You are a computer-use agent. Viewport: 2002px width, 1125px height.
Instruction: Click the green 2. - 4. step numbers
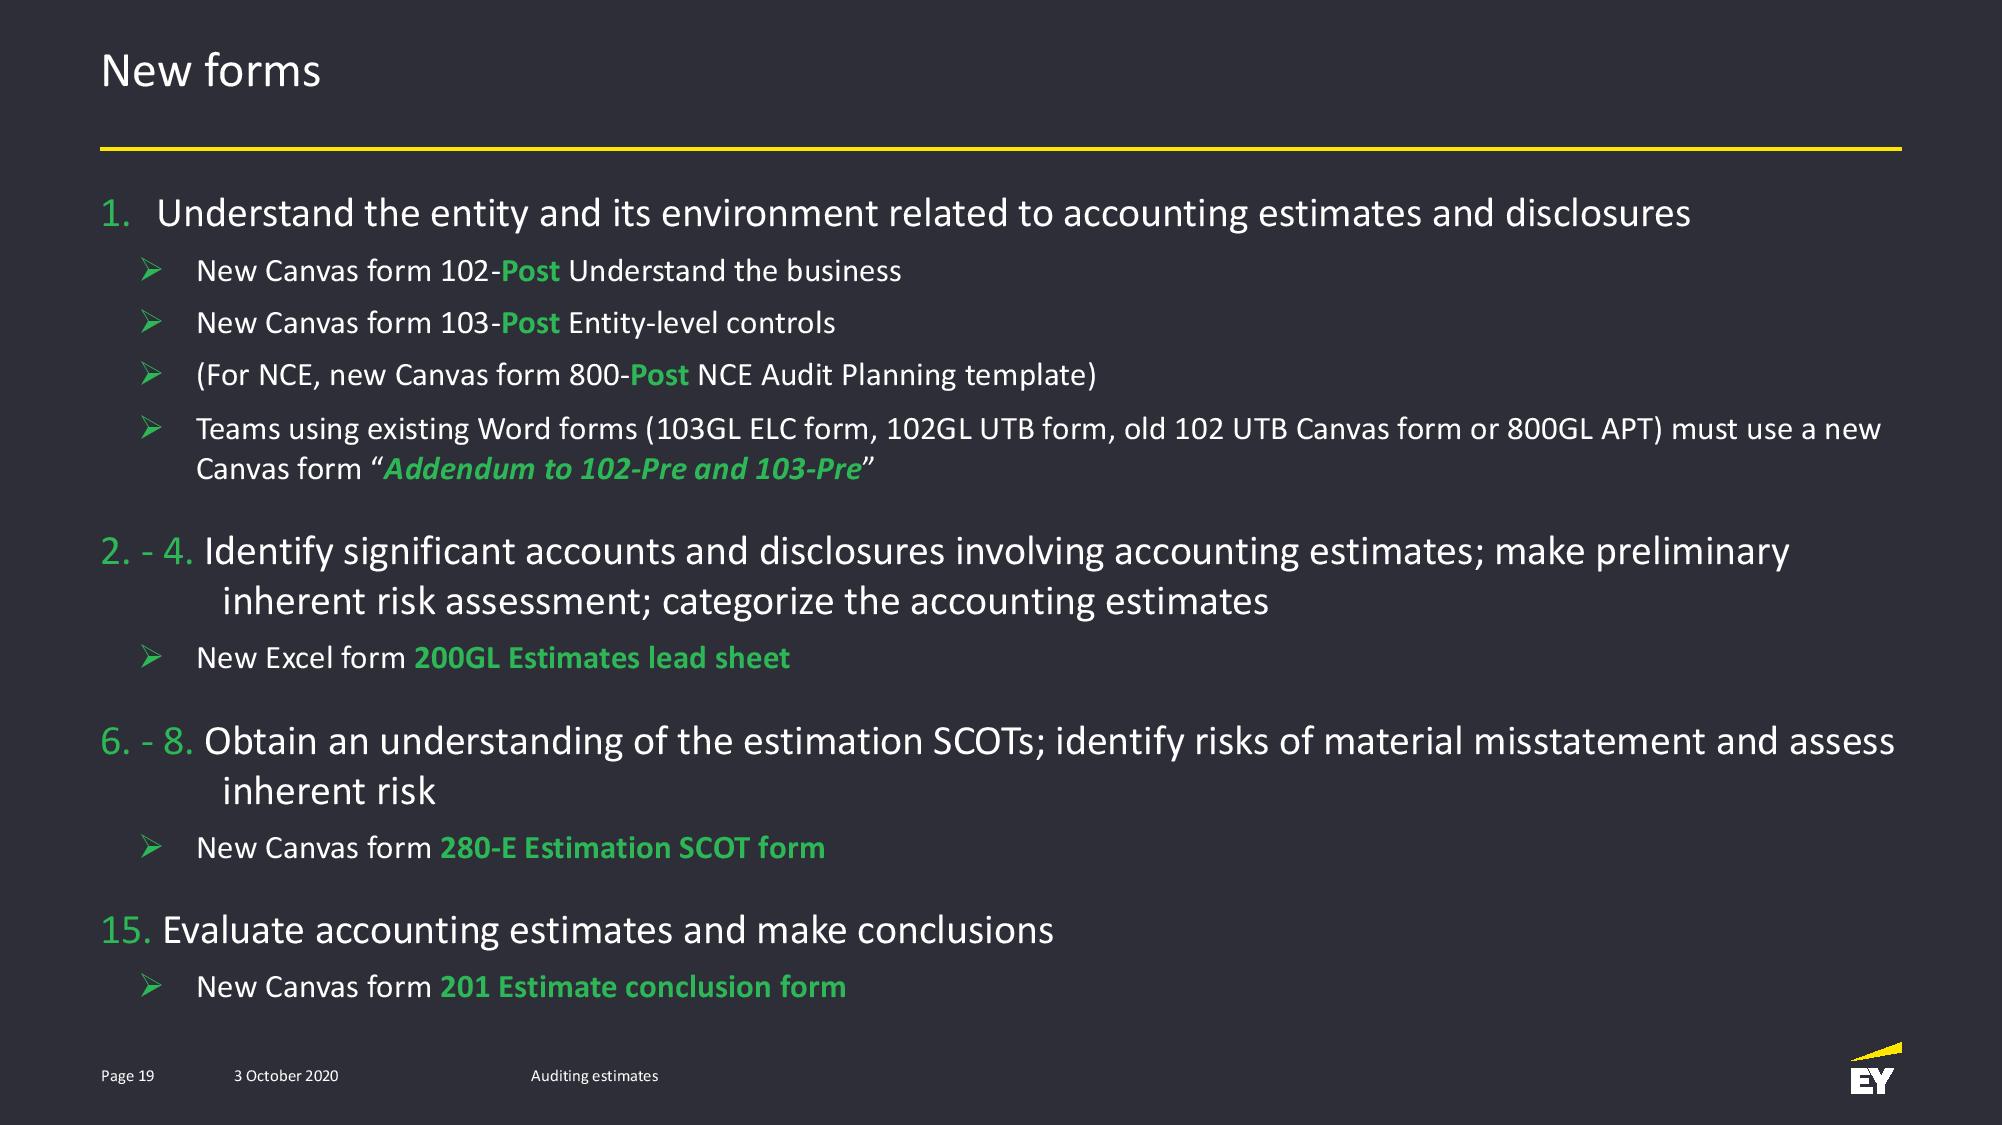pyautogui.click(x=147, y=551)
